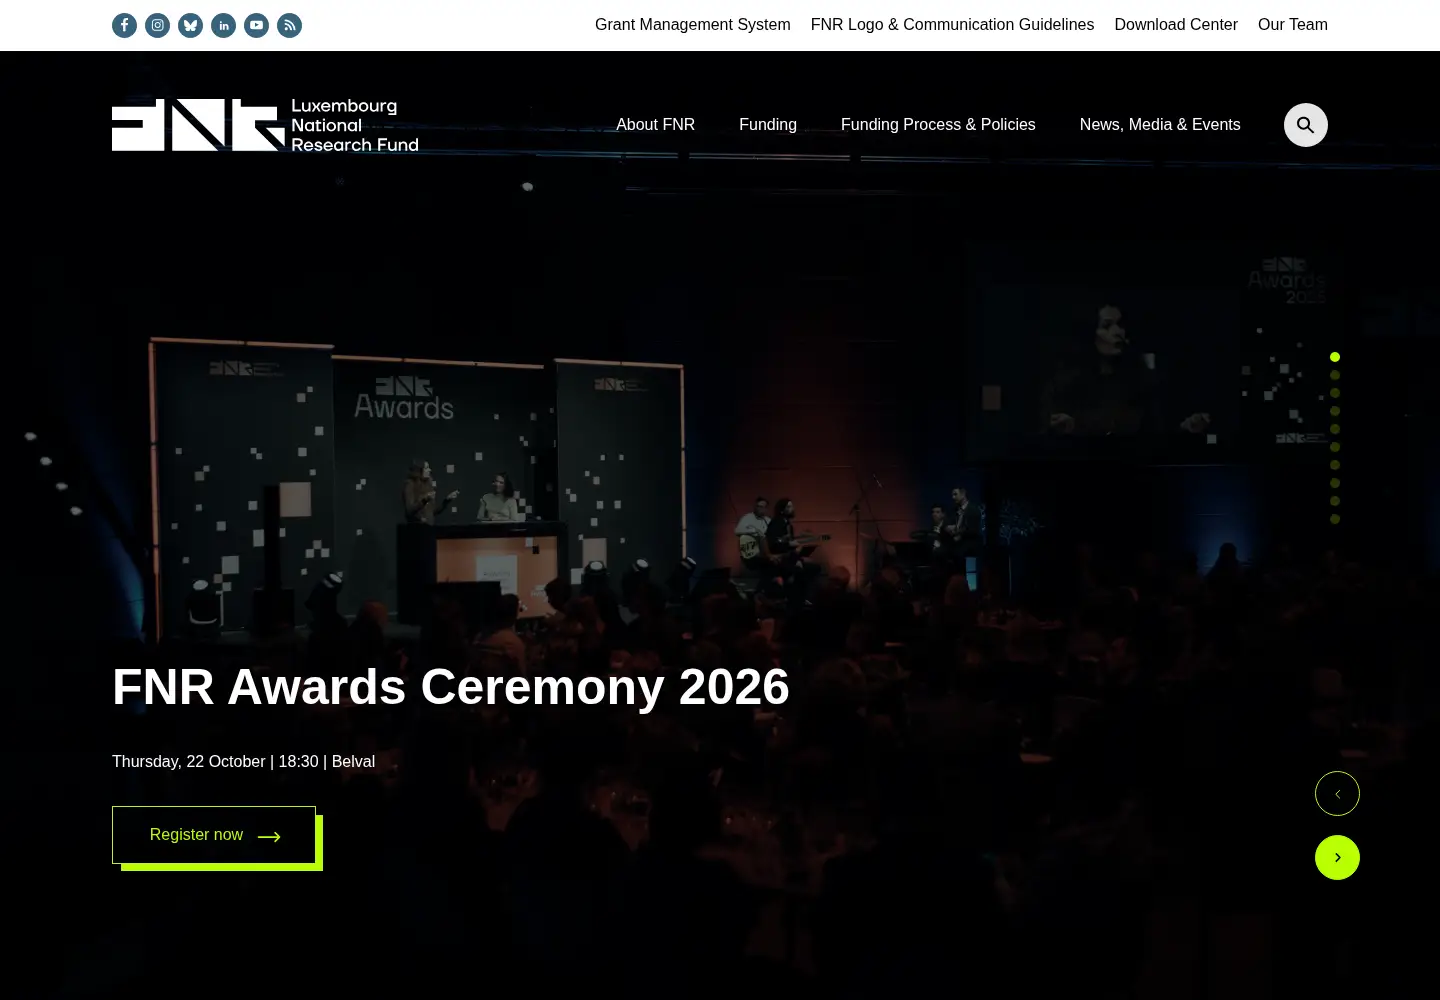Open the Bluesky butterfly icon
Image resolution: width=1440 pixels, height=1000 pixels.
(x=190, y=25)
